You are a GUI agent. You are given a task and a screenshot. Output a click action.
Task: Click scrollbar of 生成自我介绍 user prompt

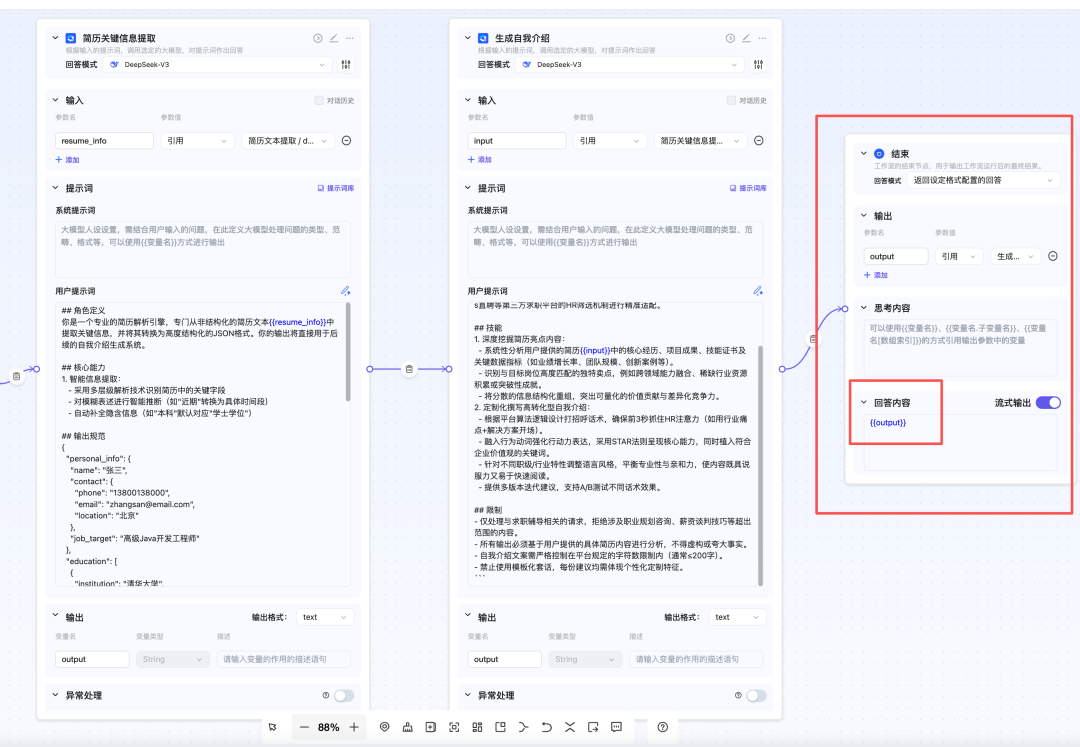[x=761, y=465]
